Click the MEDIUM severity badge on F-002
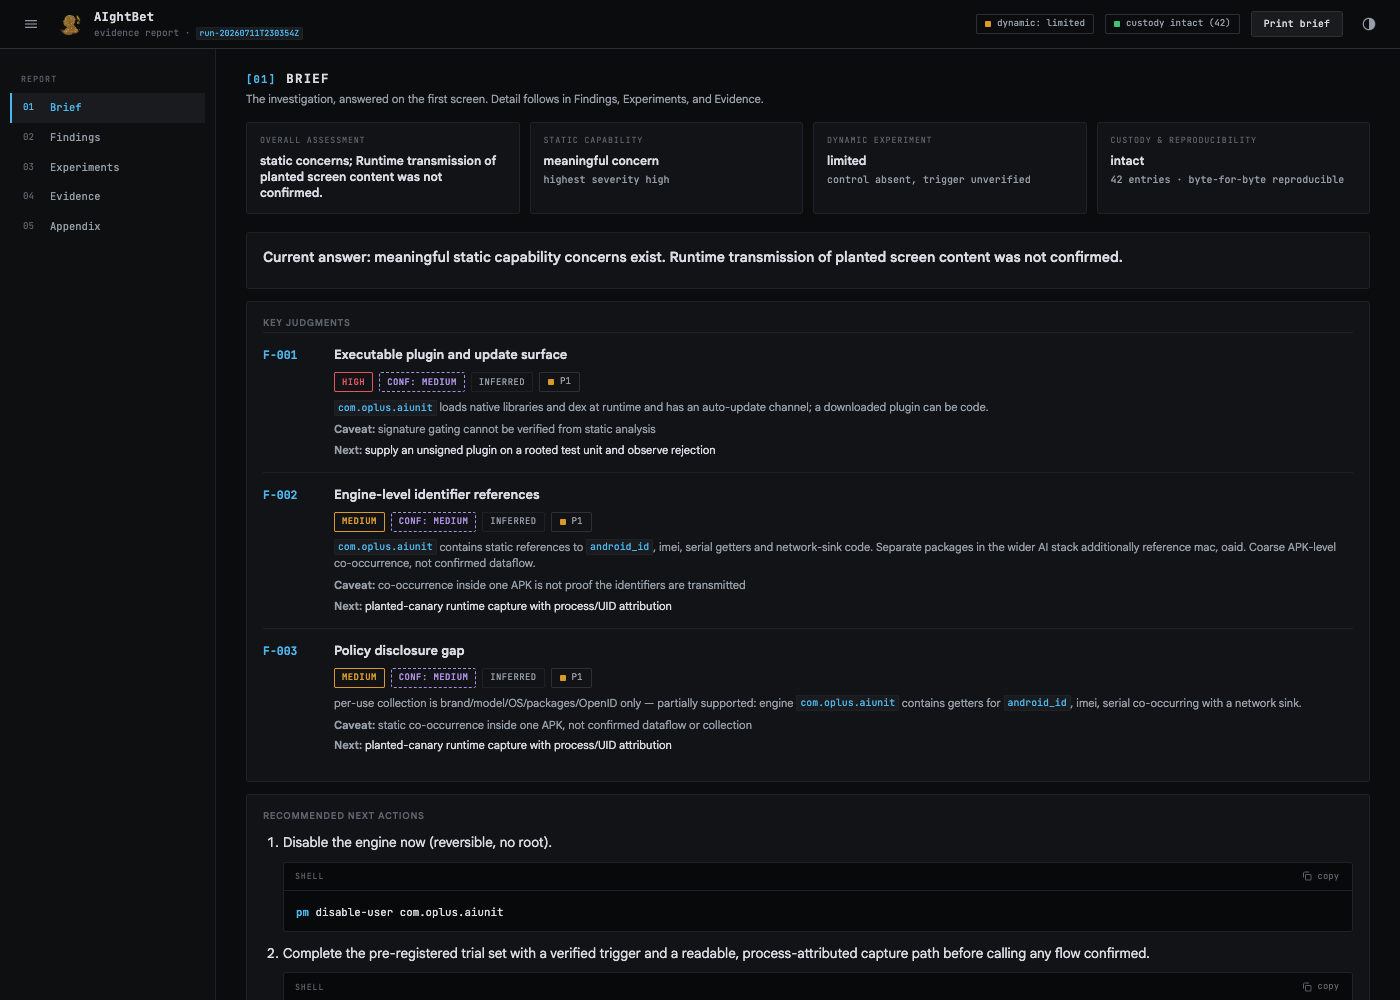Screen dimensions: 1400x1000 [x=359, y=522]
